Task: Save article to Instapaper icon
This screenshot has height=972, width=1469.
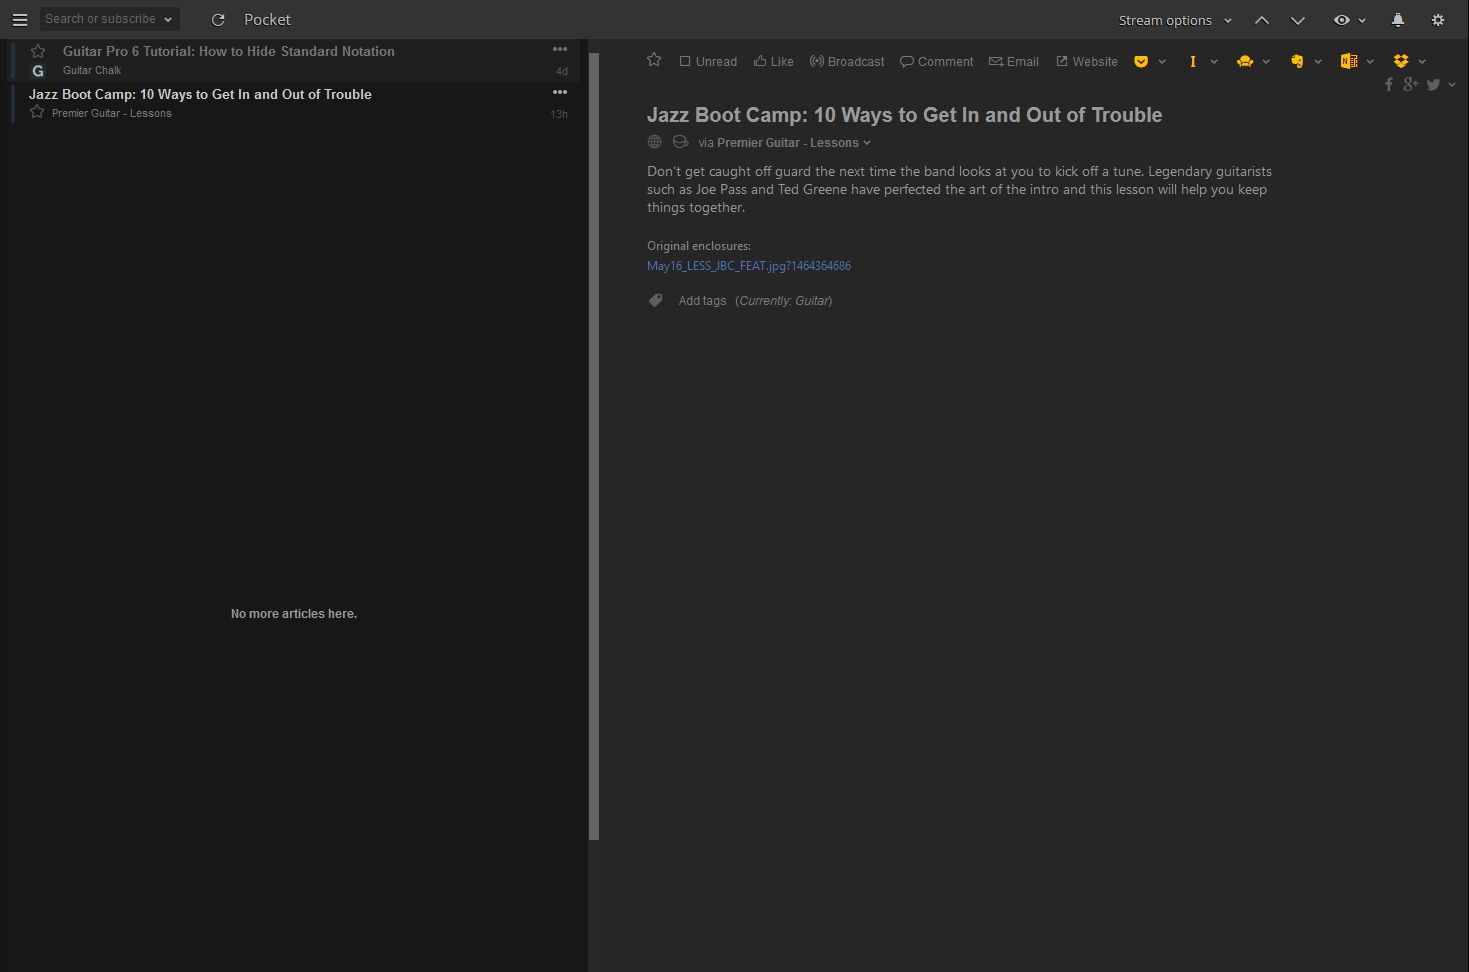Action: click(1193, 61)
